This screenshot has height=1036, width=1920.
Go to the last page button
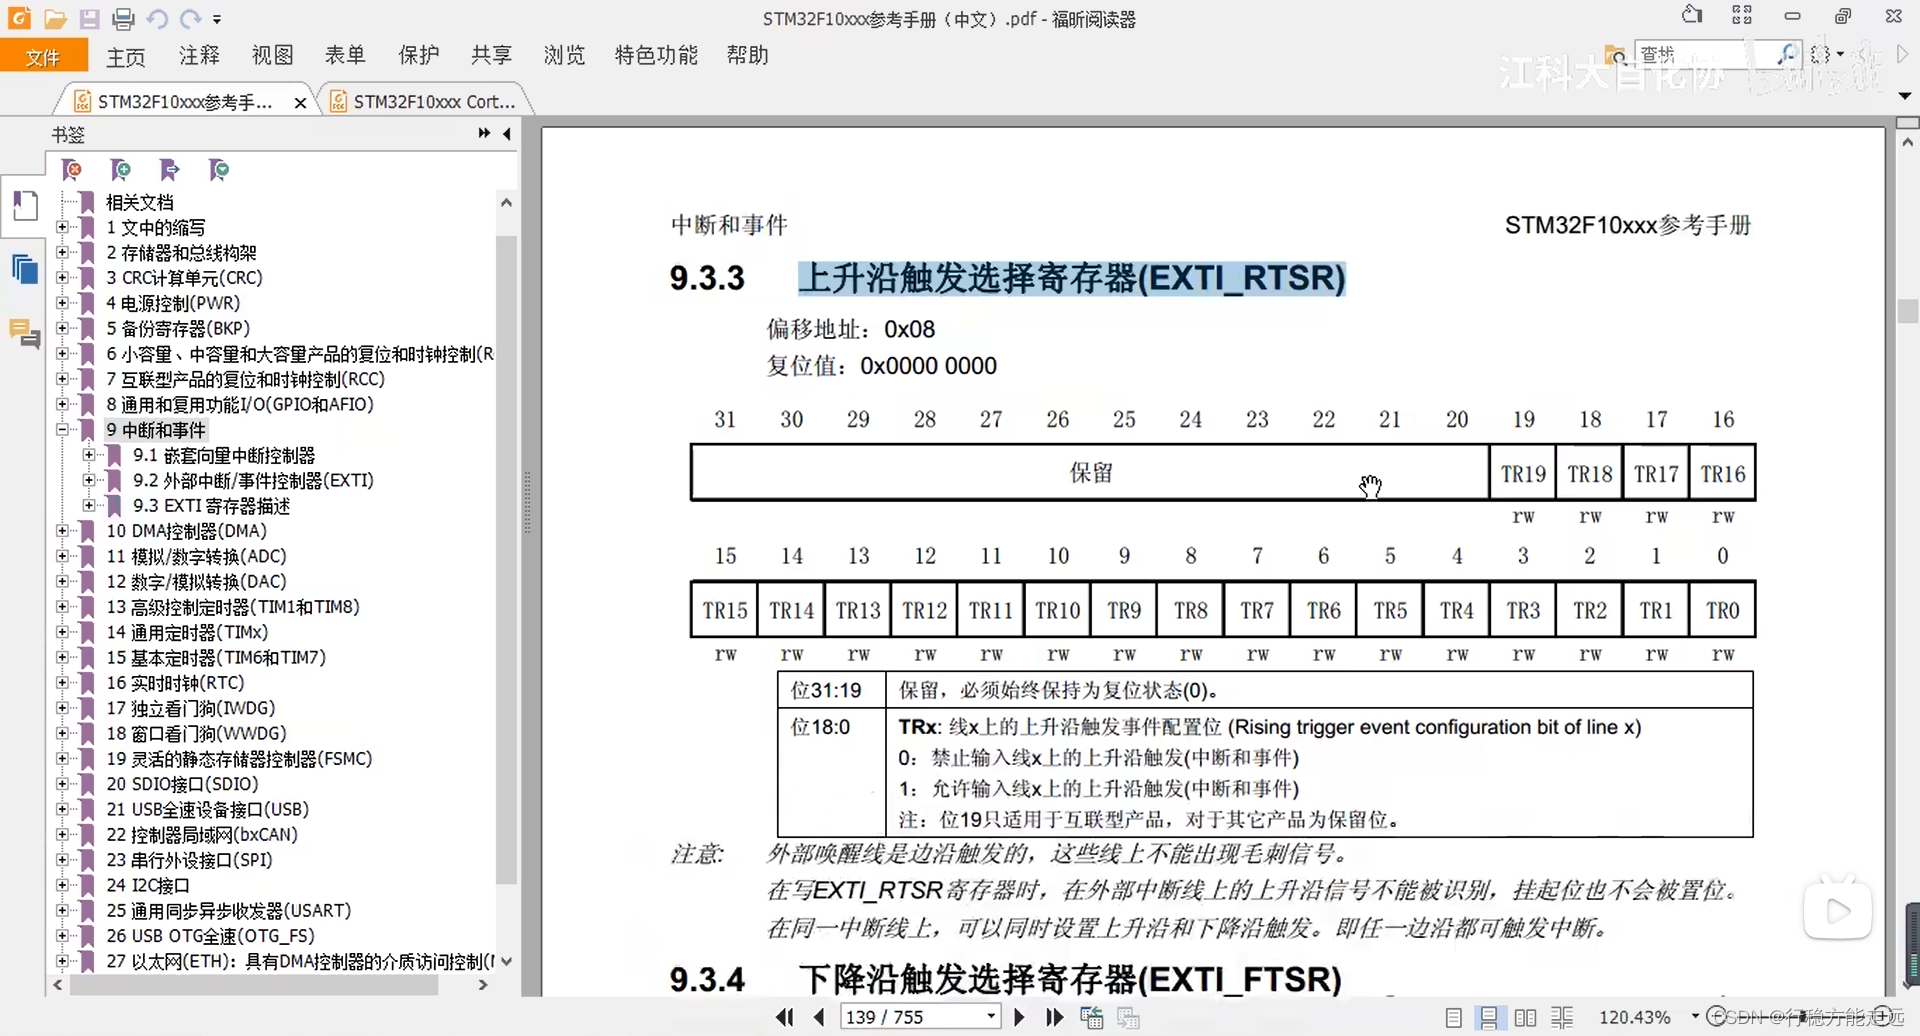tap(1054, 1017)
